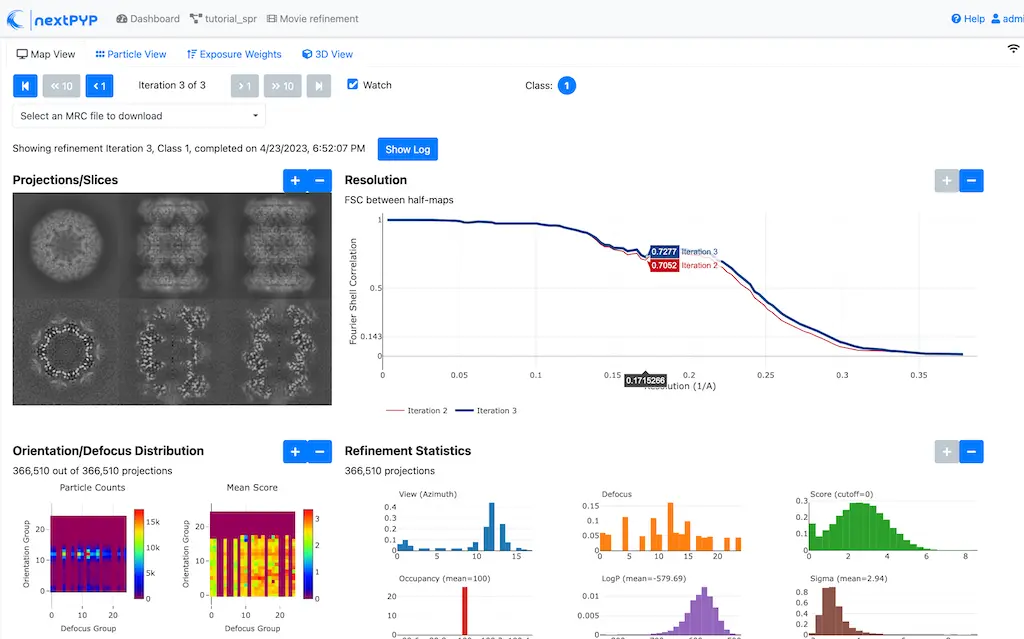Jump to first iteration button
Viewport: 1024px width, 639px height.
[25, 86]
